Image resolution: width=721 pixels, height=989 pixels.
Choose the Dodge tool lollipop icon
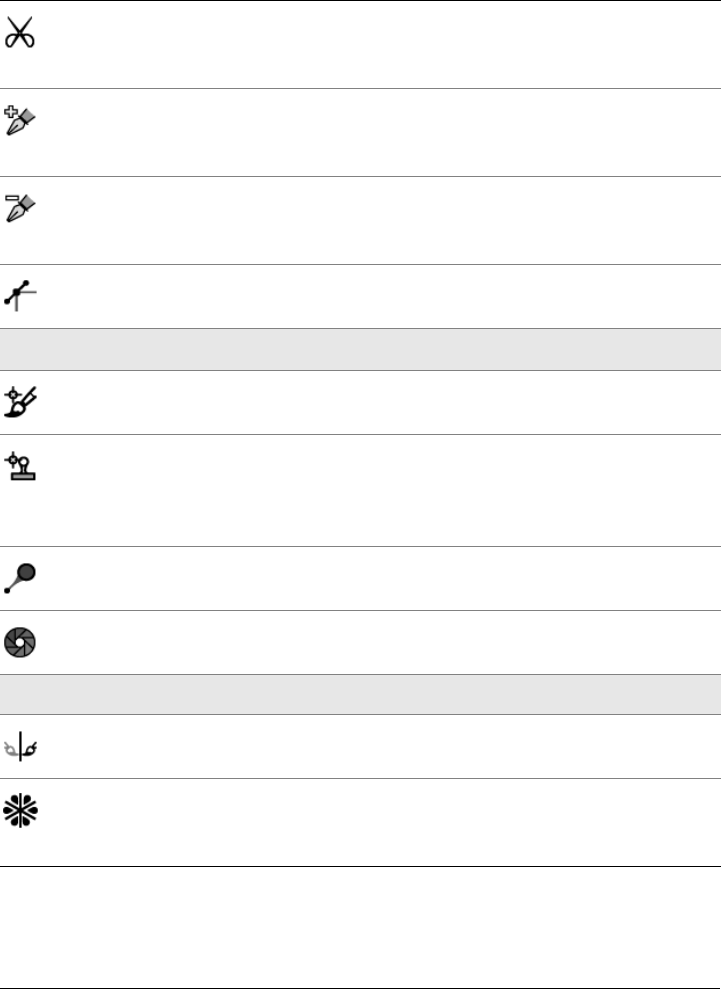[x=20, y=578]
